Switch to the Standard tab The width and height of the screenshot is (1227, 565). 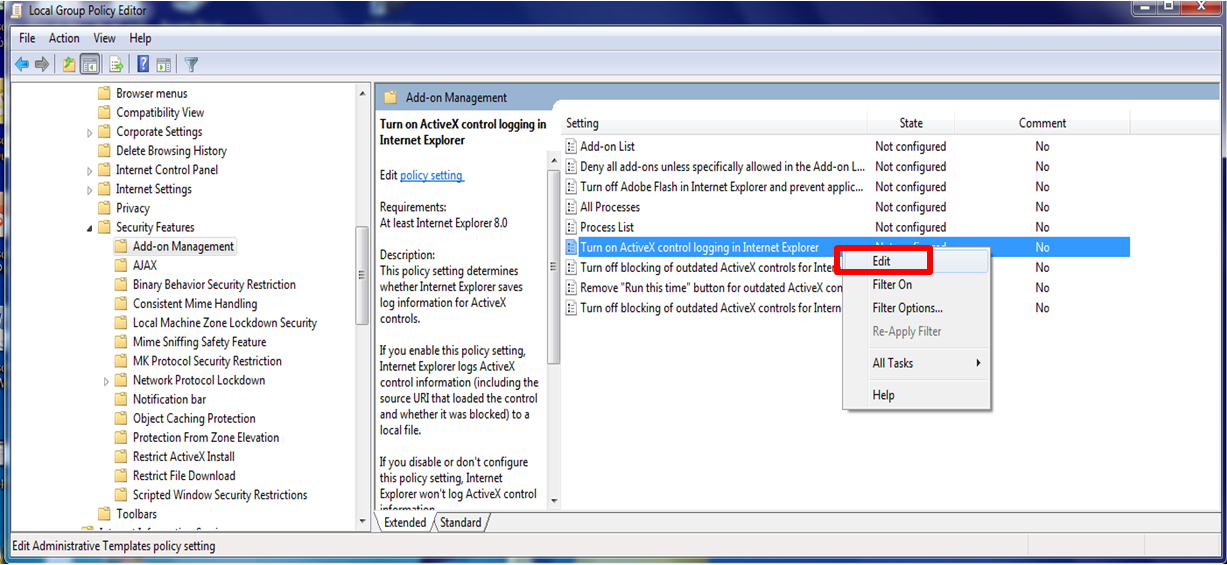point(461,522)
